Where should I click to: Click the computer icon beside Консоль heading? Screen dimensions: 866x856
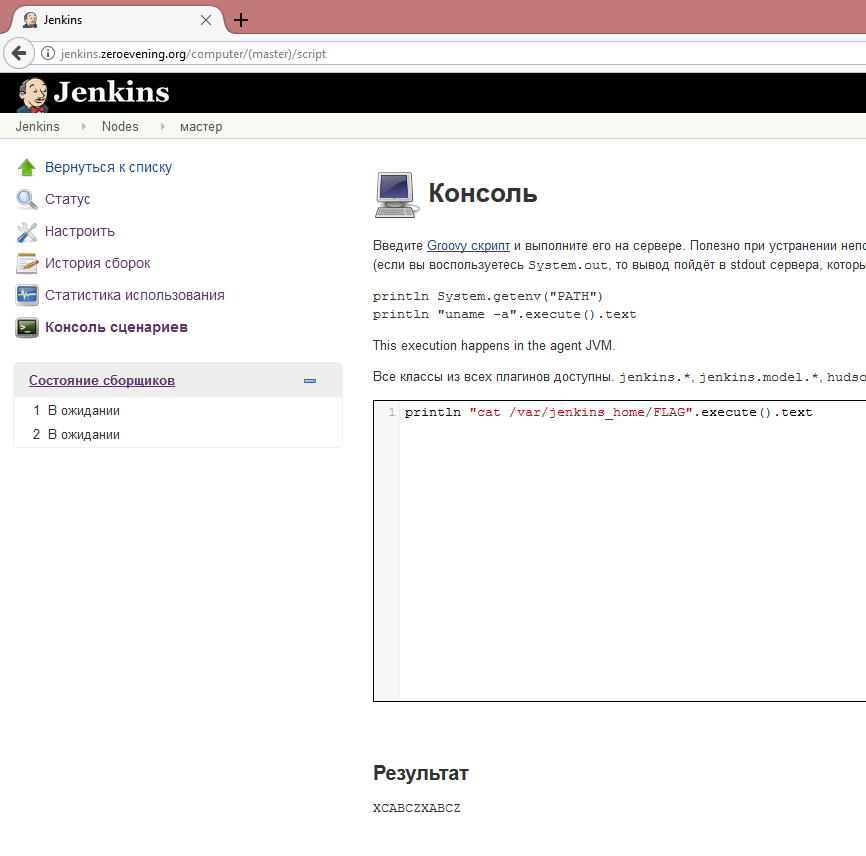pos(395,194)
